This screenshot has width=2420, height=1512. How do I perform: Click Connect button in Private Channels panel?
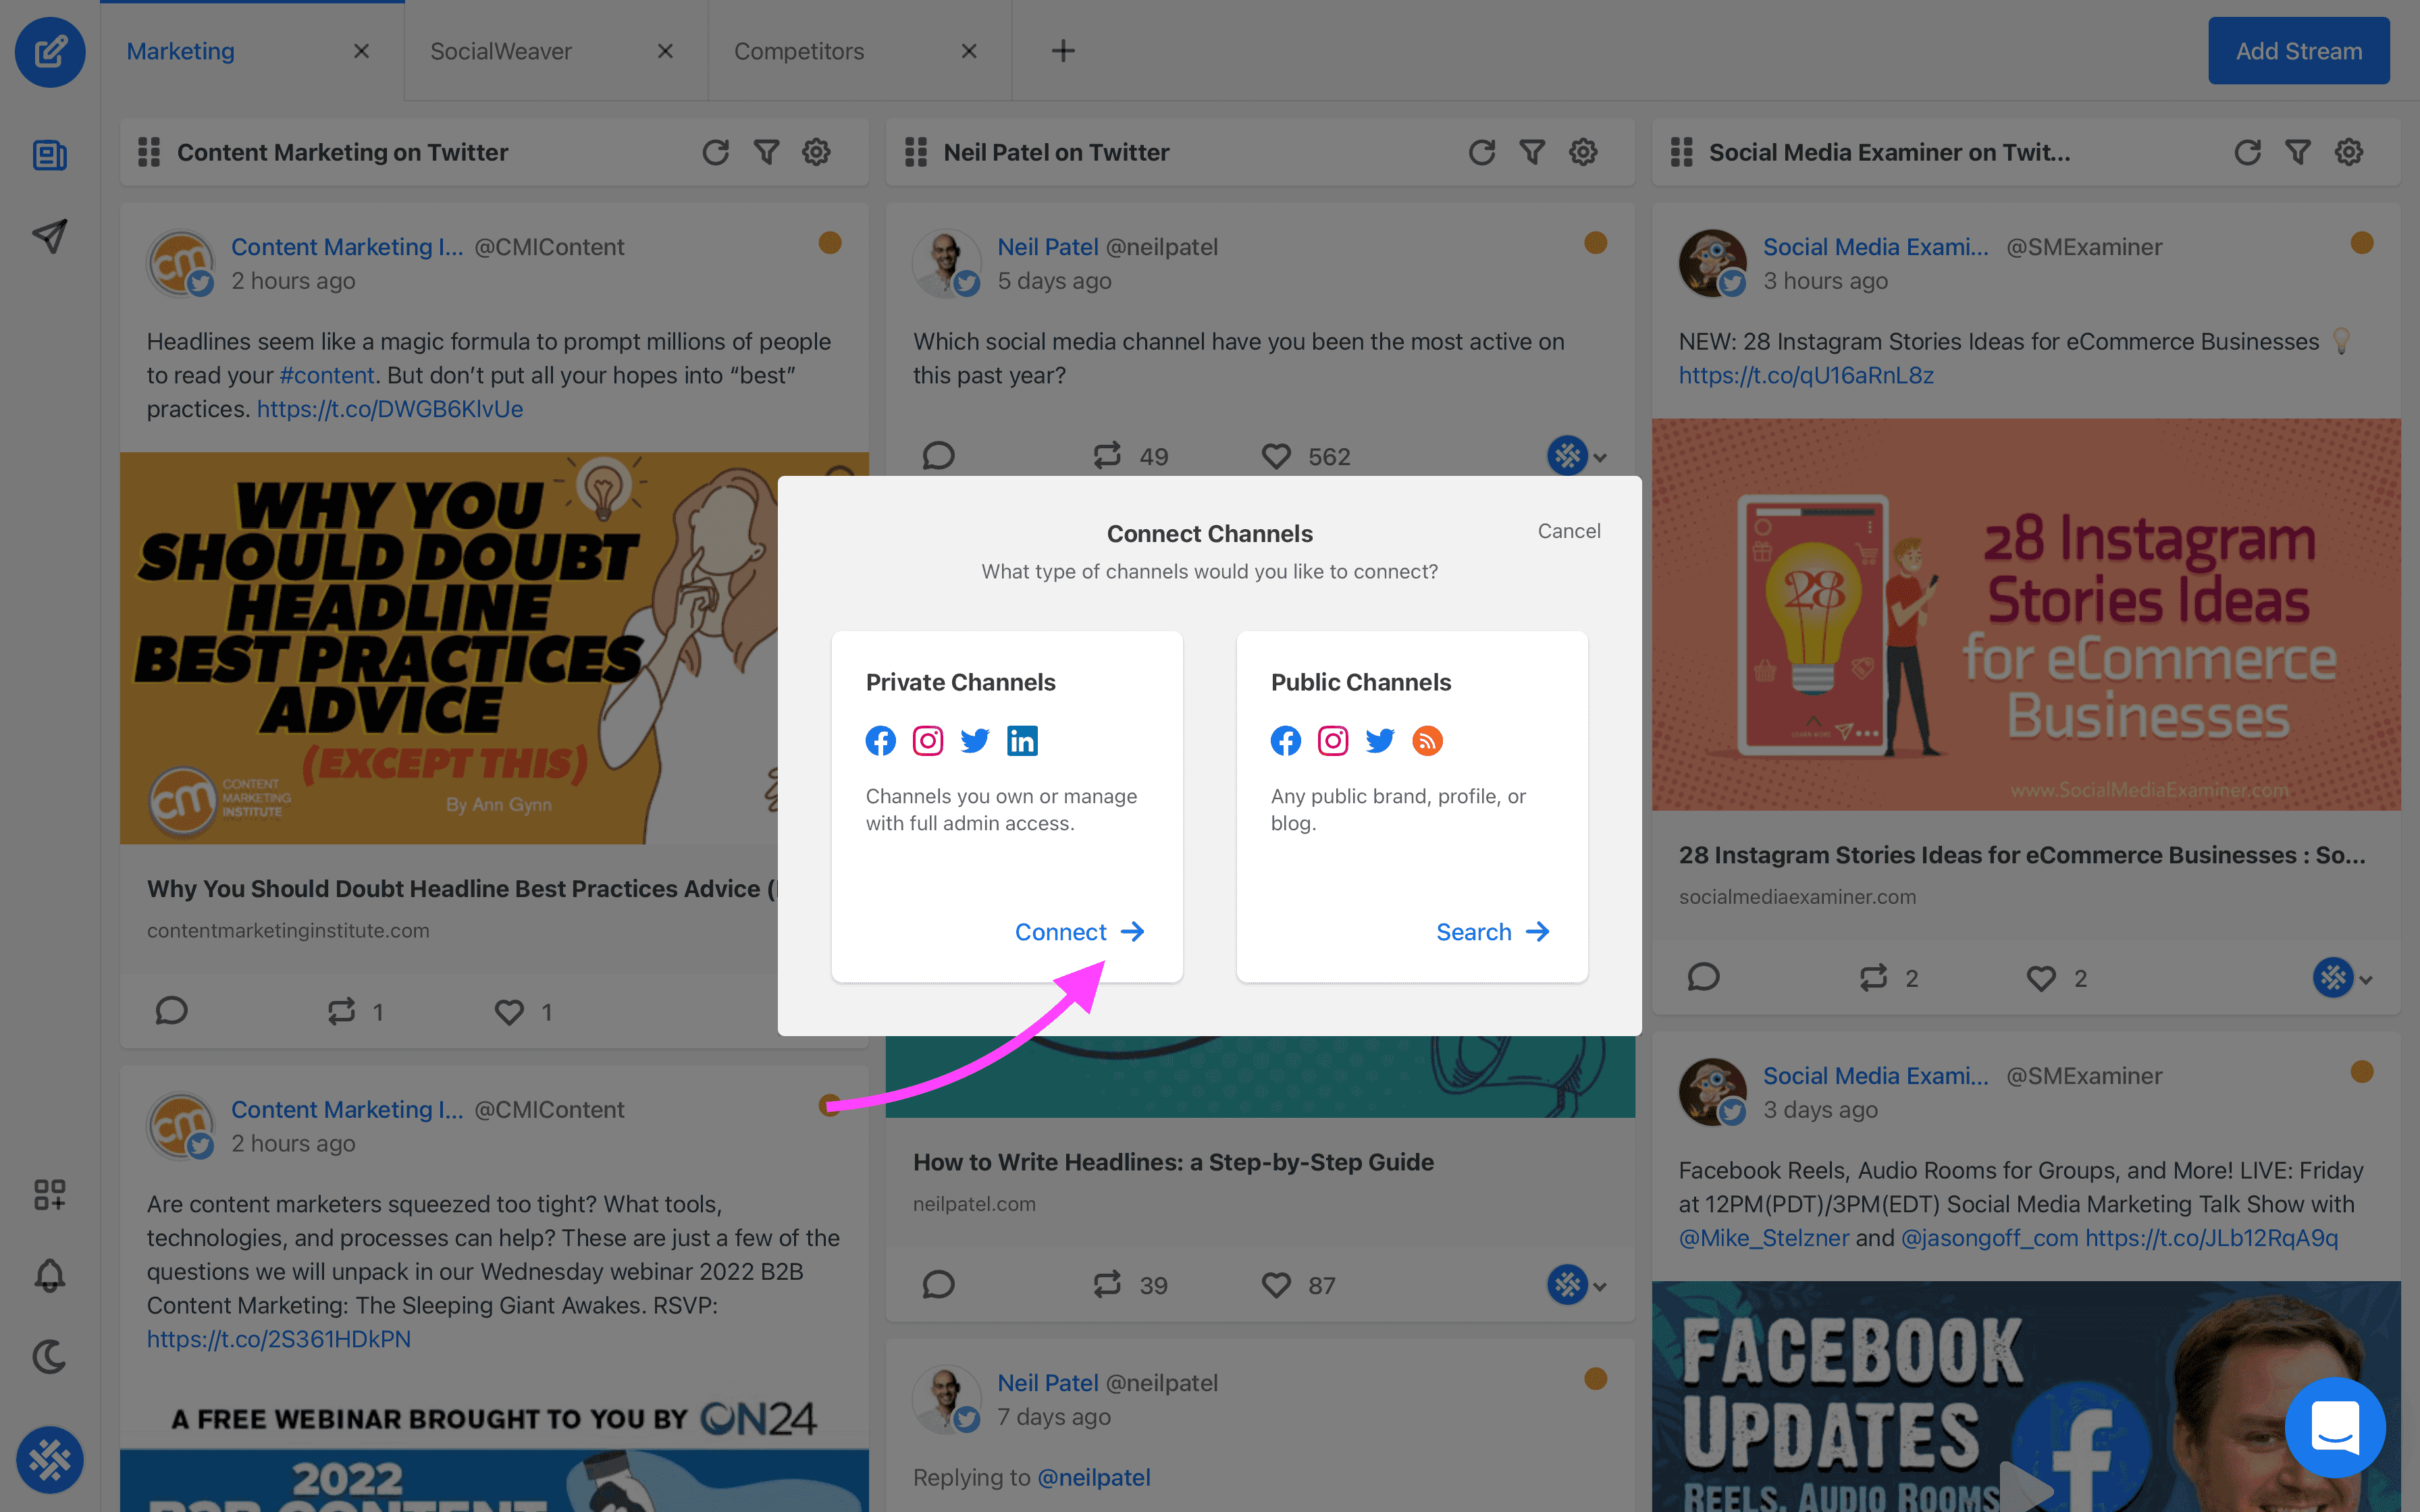click(1077, 930)
